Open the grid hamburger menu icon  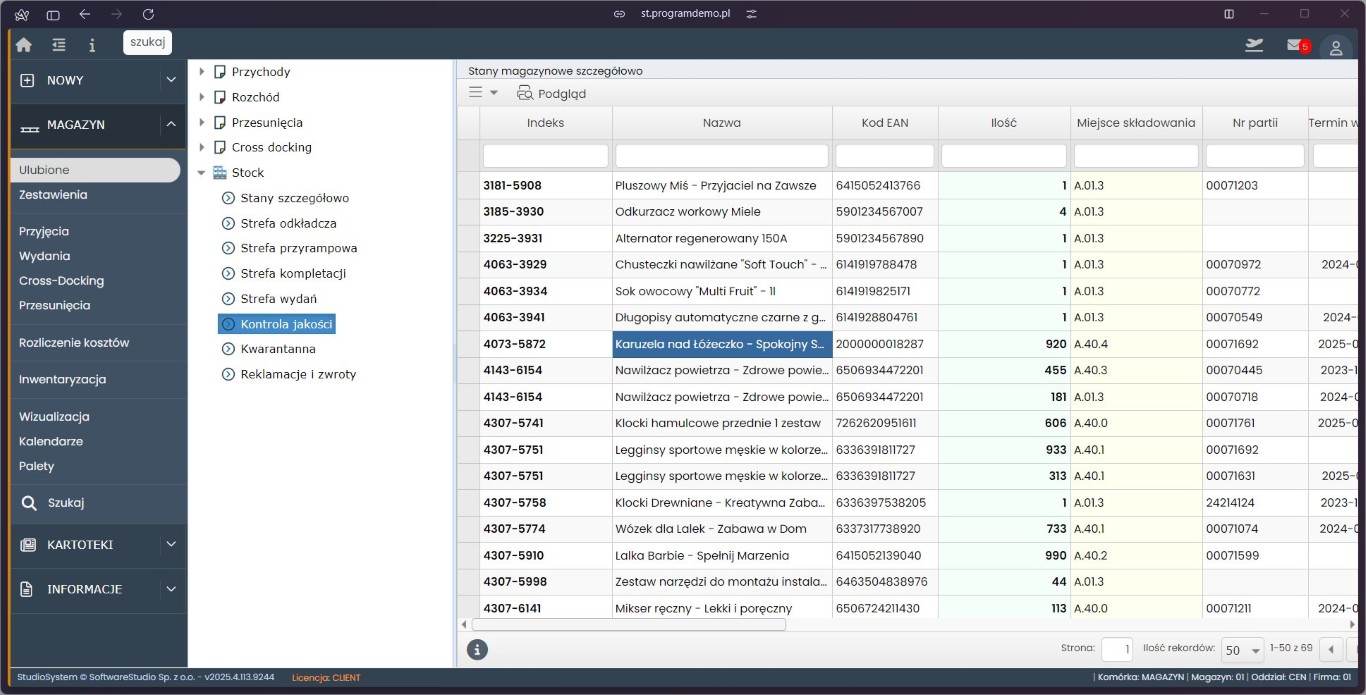[x=476, y=92]
